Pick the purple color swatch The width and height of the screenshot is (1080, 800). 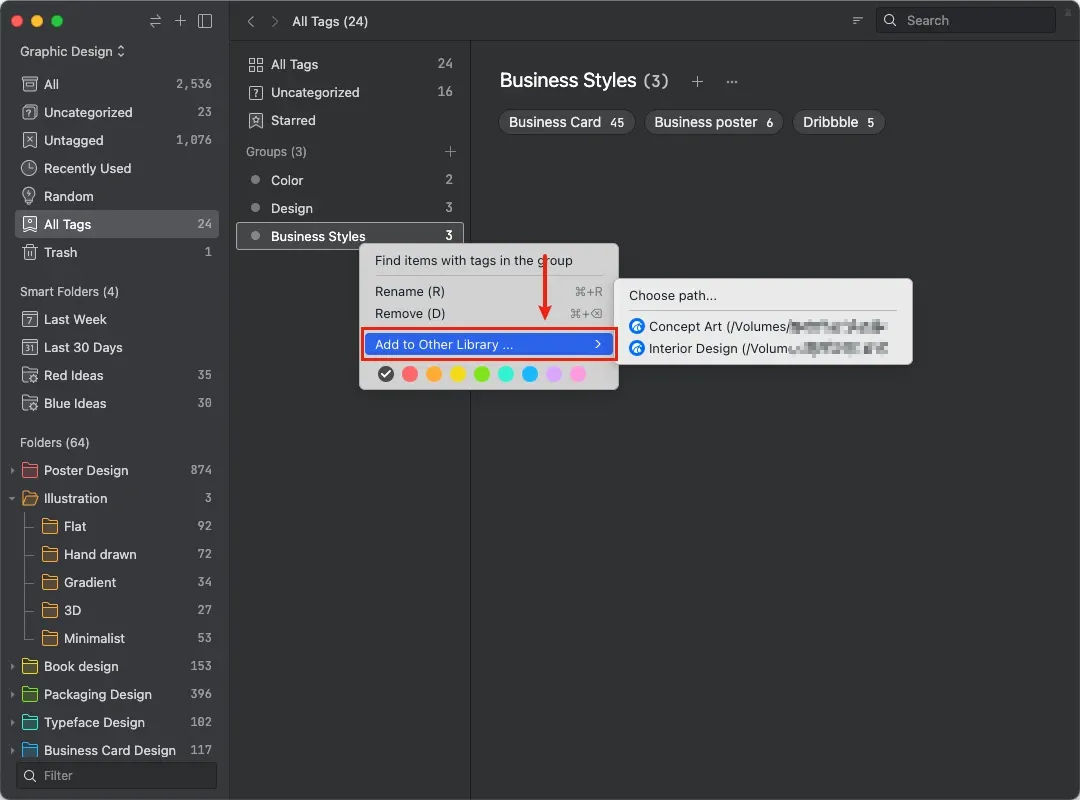[554, 374]
